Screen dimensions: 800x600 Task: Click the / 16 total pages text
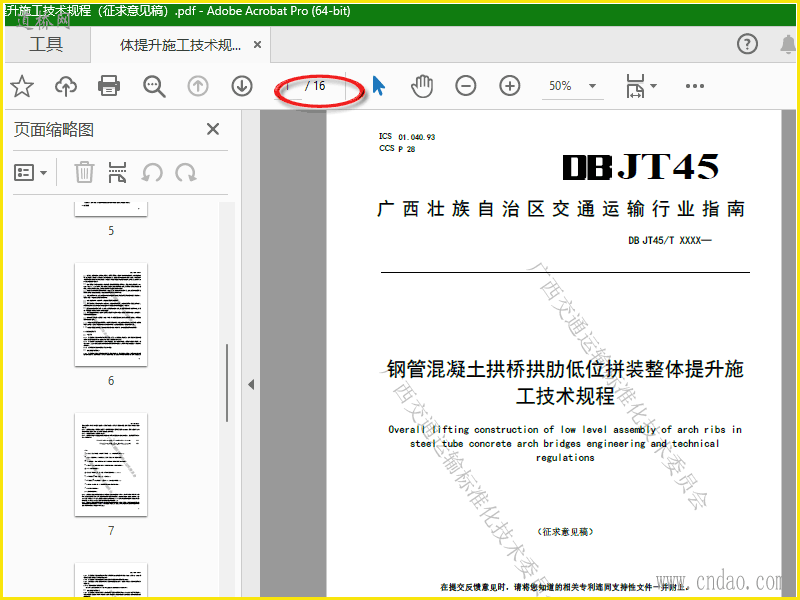tap(315, 86)
